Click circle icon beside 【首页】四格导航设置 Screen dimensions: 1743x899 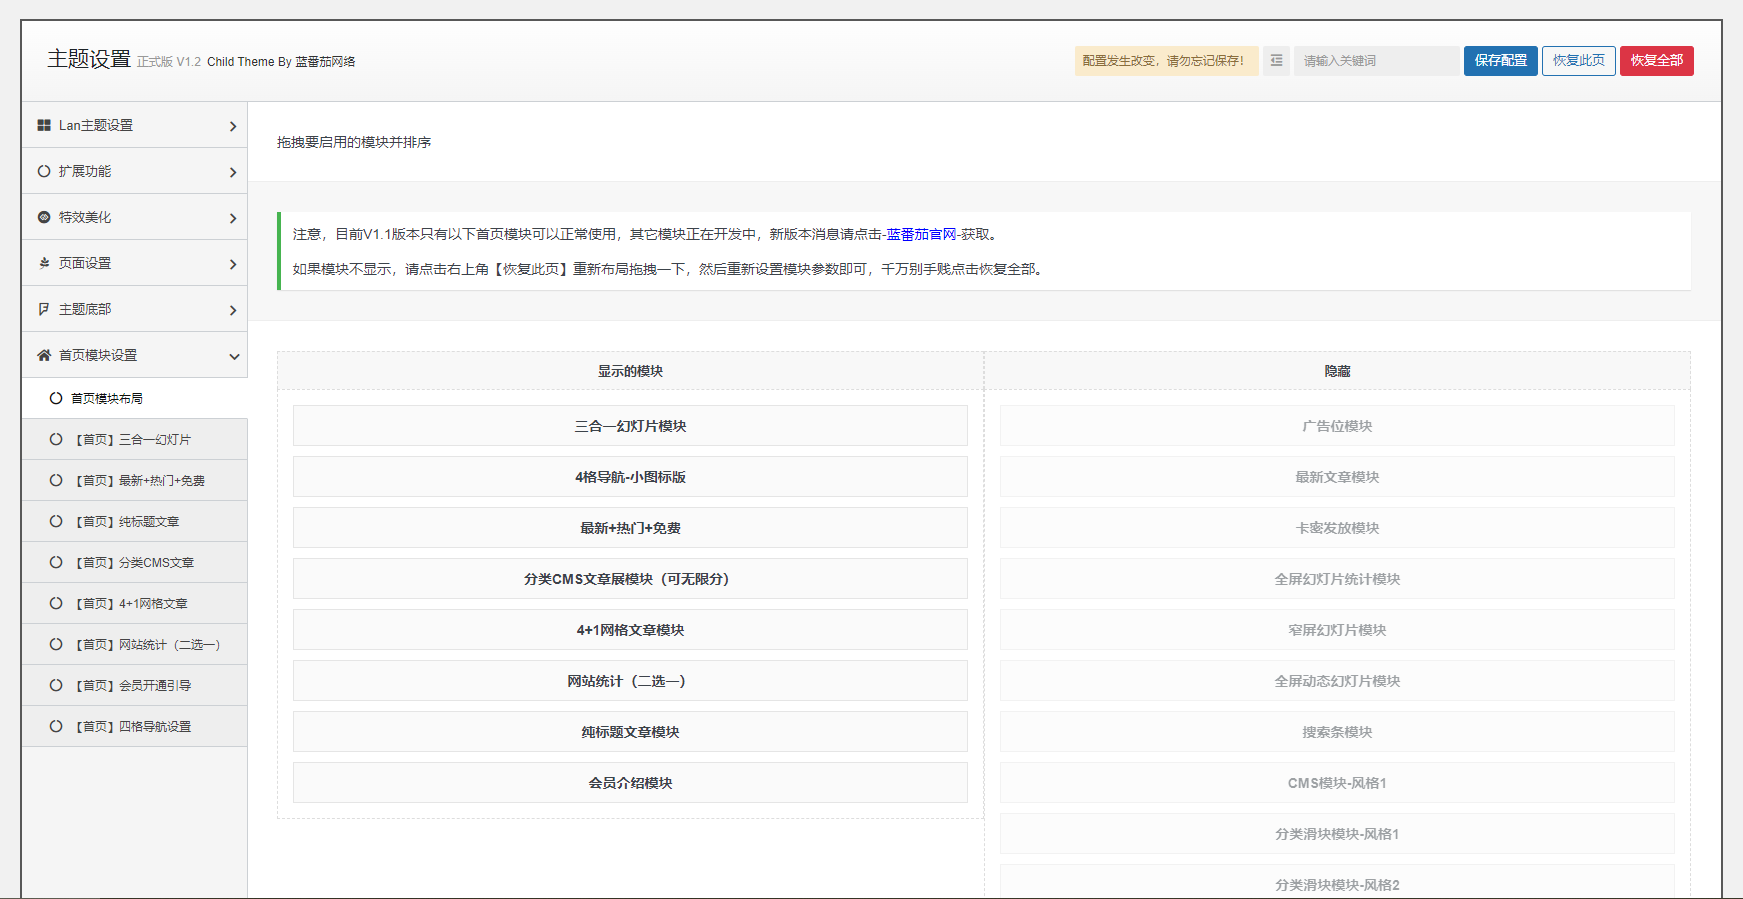56,726
